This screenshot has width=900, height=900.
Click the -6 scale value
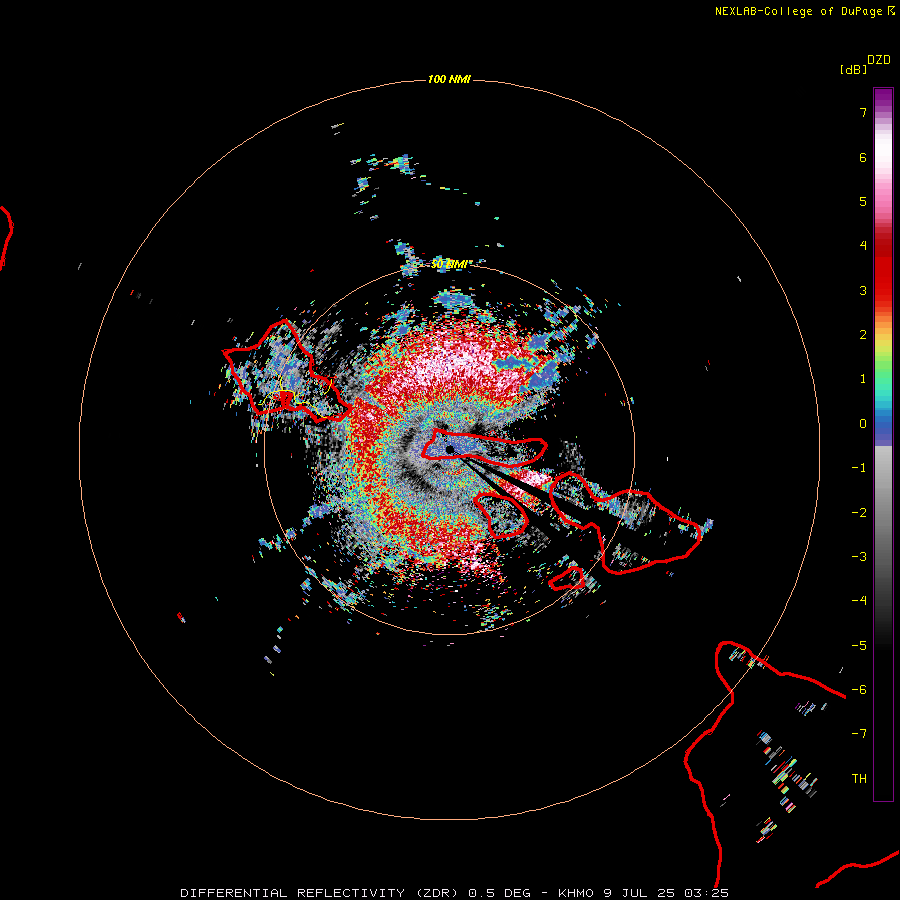[x=859, y=690]
